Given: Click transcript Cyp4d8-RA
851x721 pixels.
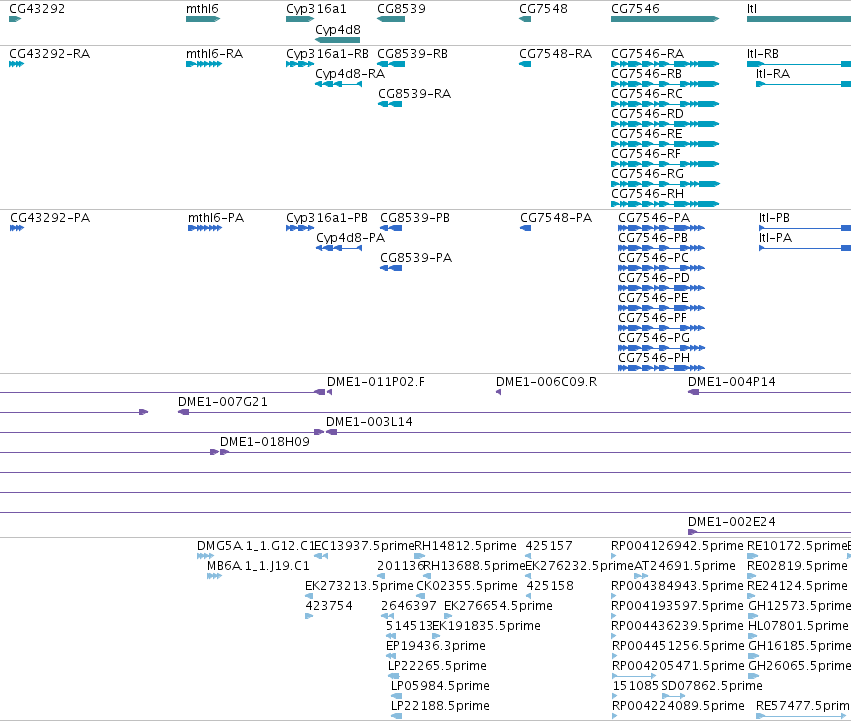Looking at the screenshot, I should click(x=338, y=84).
